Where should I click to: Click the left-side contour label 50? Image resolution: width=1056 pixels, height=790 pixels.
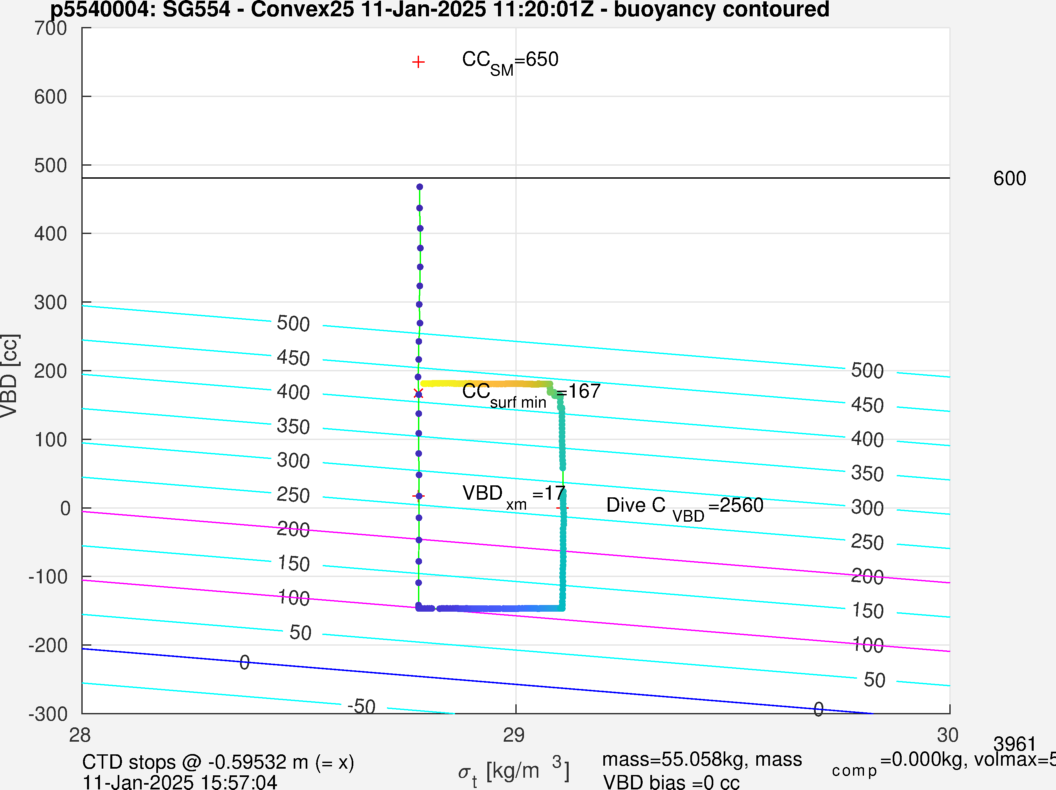point(300,632)
